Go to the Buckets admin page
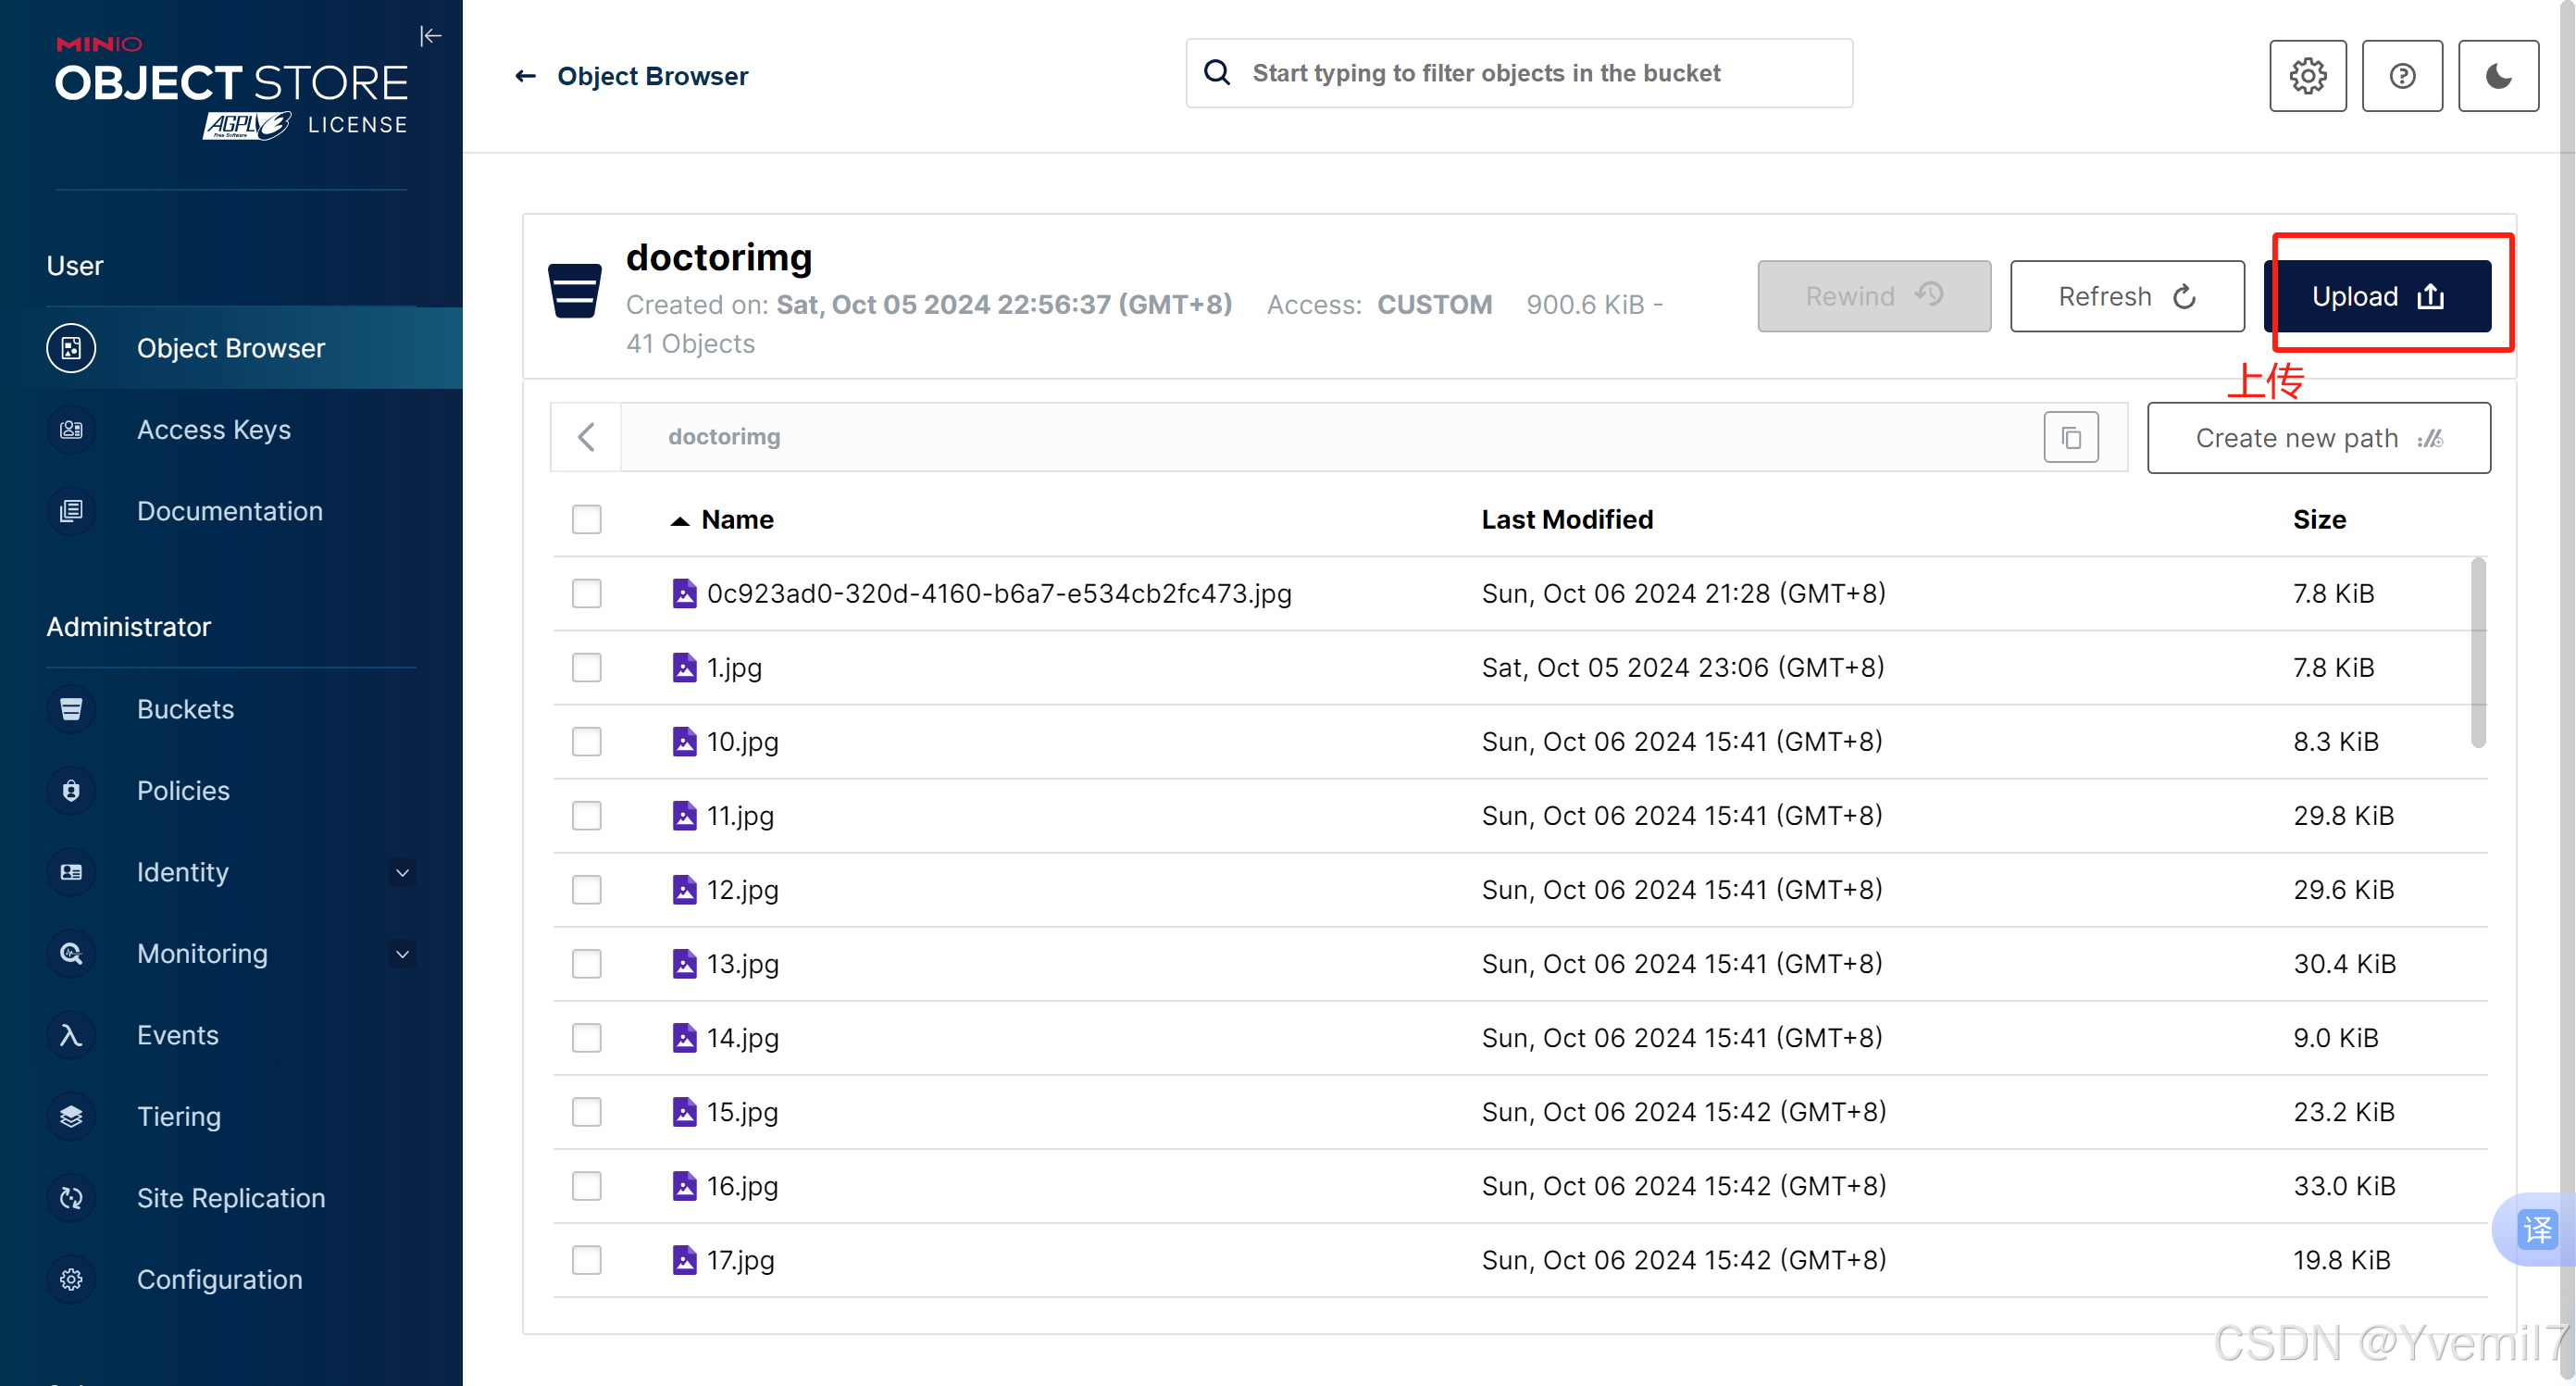The height and width of the screenshot is (1386, 2576). 185,709
